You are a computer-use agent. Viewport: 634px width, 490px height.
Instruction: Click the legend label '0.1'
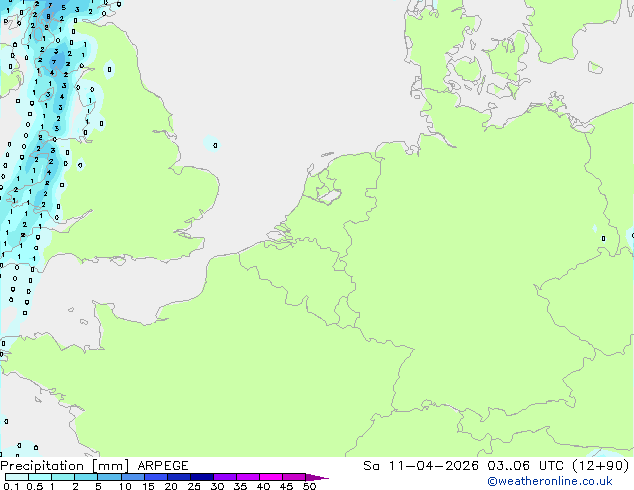[x=11, y=486]
